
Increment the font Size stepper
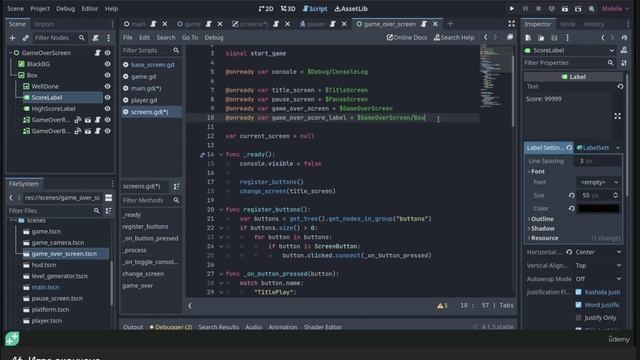(x=616, y=194)
